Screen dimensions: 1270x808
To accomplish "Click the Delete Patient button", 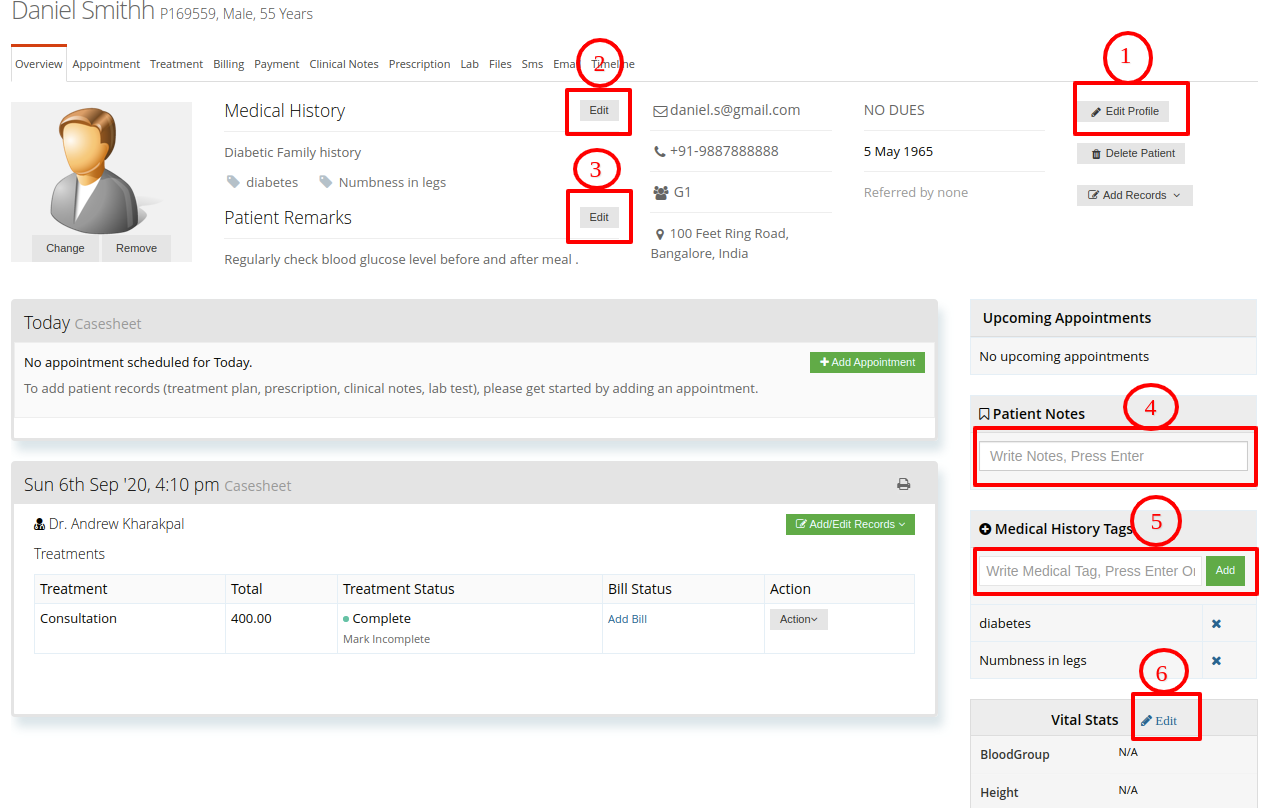I will (1131, 154).
